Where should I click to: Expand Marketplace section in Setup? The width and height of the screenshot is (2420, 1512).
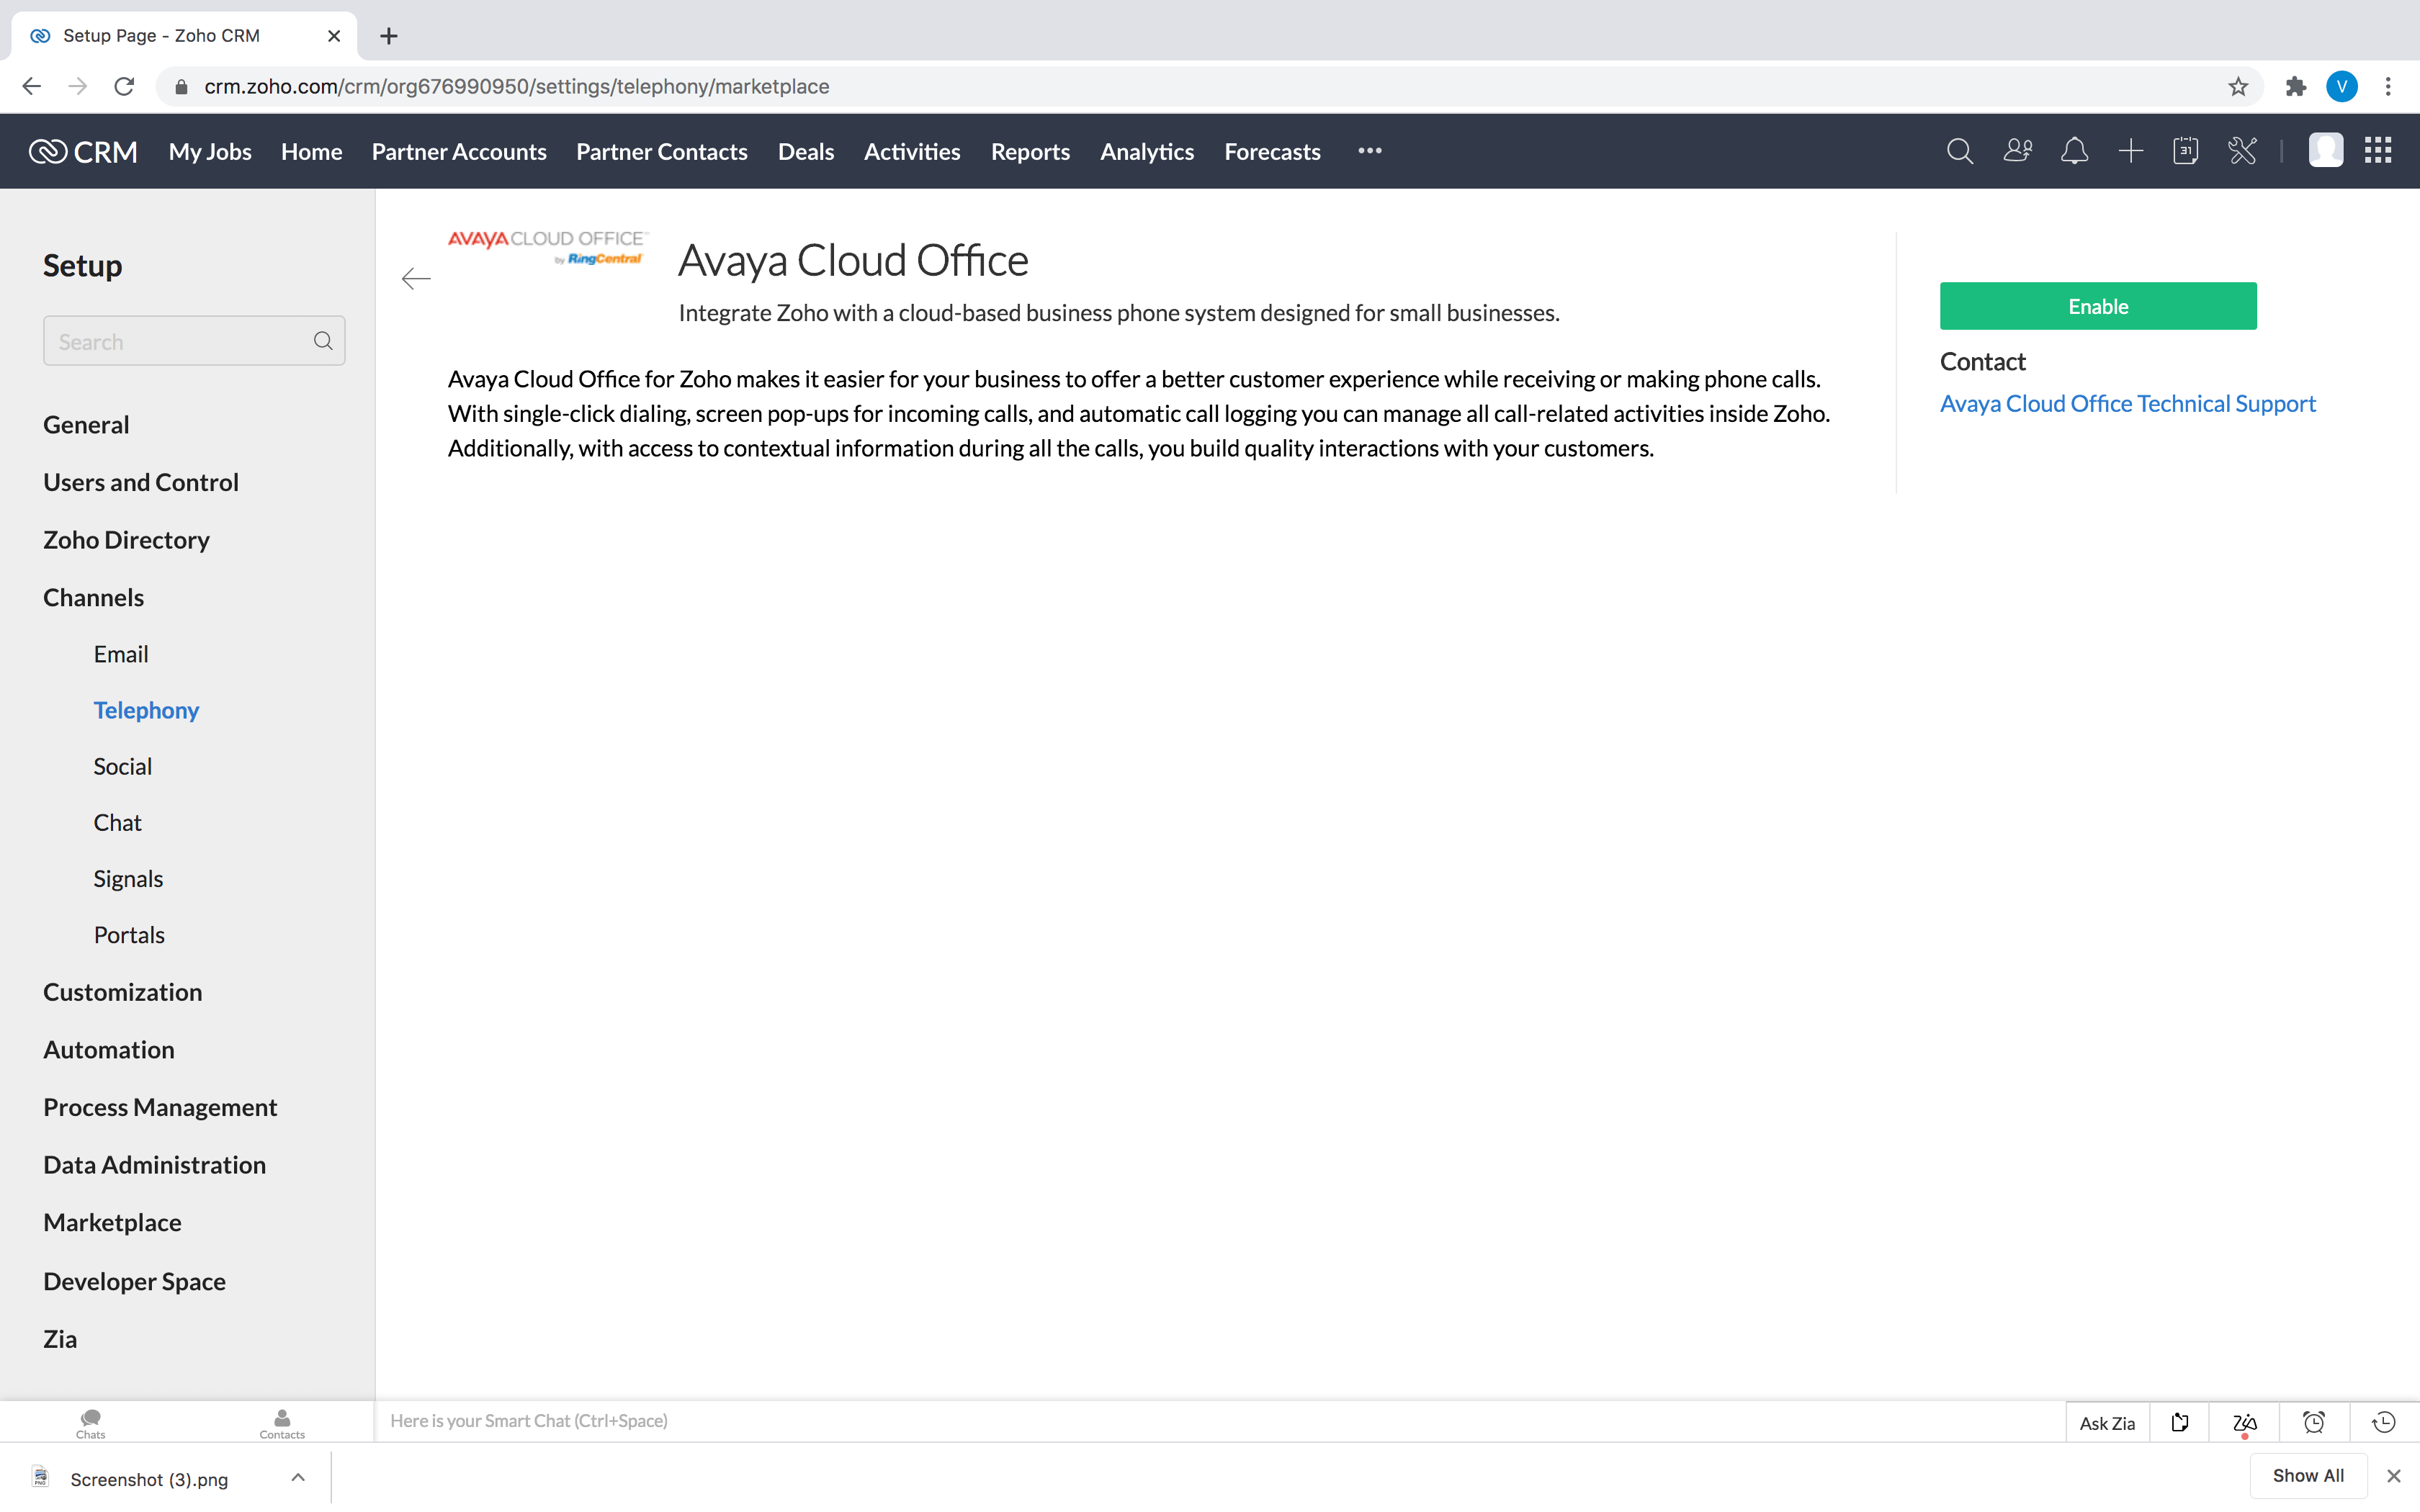pyautogui.click(x=112, y=1222)
